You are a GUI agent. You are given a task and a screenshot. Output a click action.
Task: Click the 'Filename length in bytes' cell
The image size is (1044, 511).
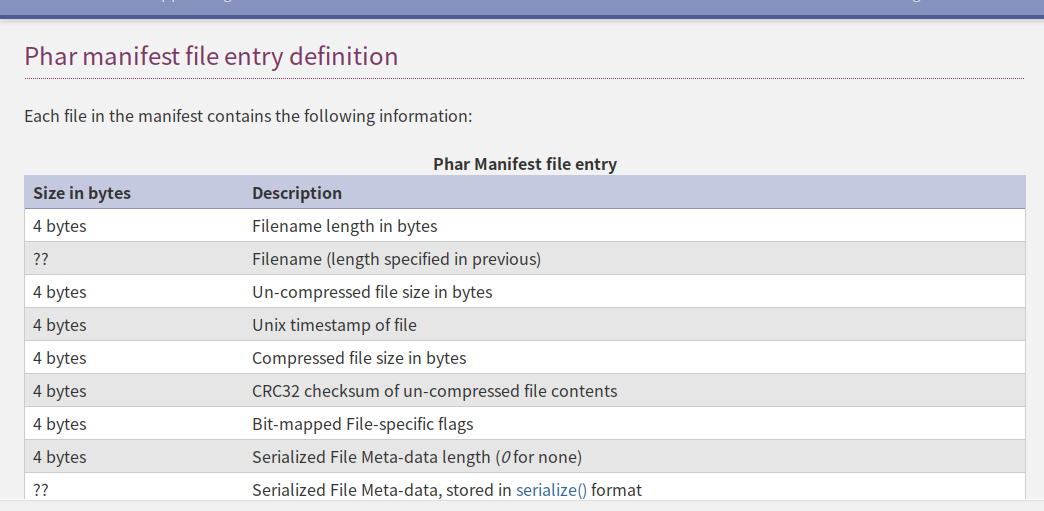click(x=344, y=226)
